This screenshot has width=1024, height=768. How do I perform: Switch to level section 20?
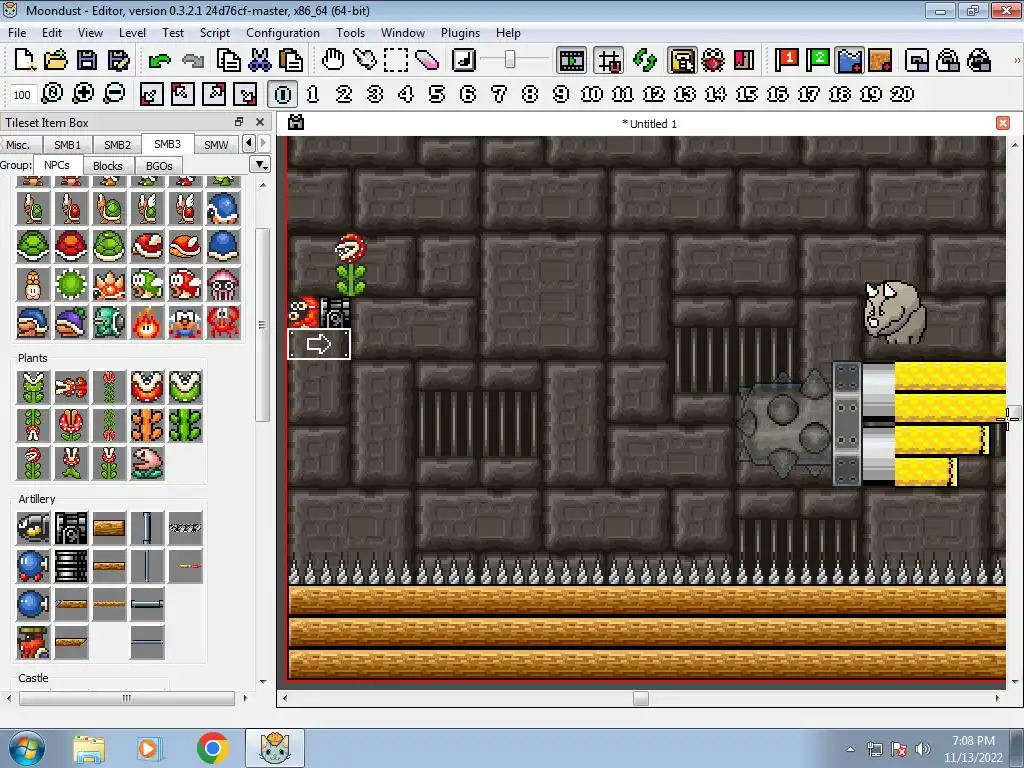902,94
